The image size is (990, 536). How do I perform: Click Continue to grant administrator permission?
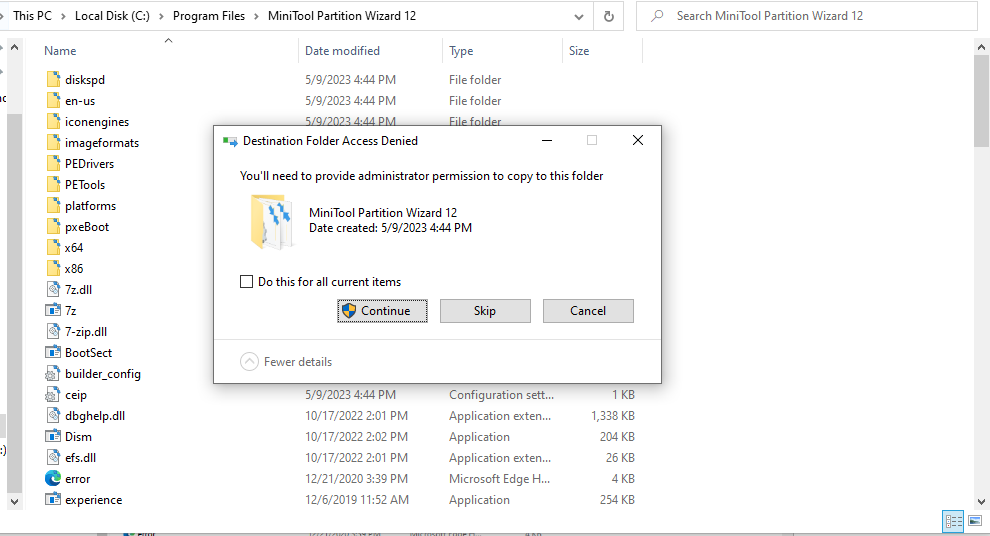click(x=382, y=311)
